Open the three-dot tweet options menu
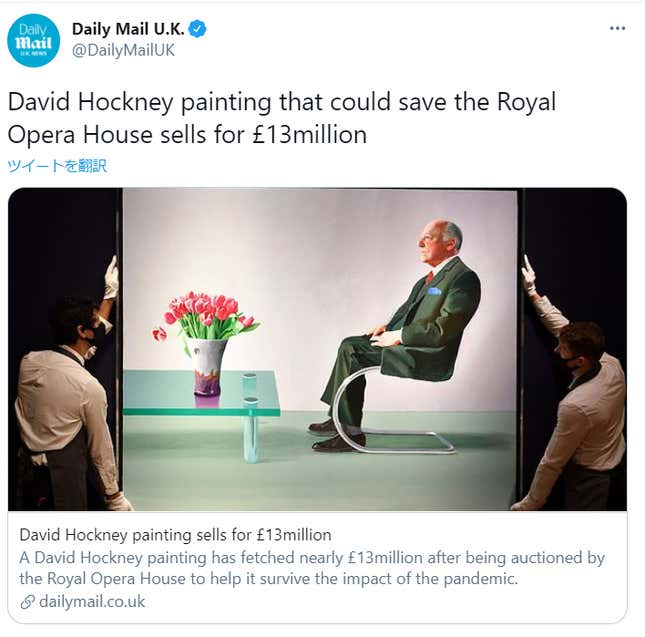 [x=617, y=28]
